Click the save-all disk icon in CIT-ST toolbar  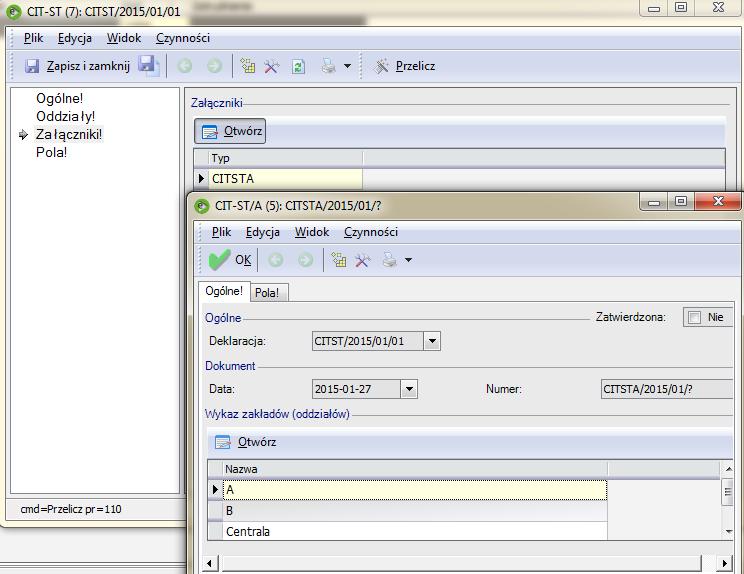click(x=149, y=65)
